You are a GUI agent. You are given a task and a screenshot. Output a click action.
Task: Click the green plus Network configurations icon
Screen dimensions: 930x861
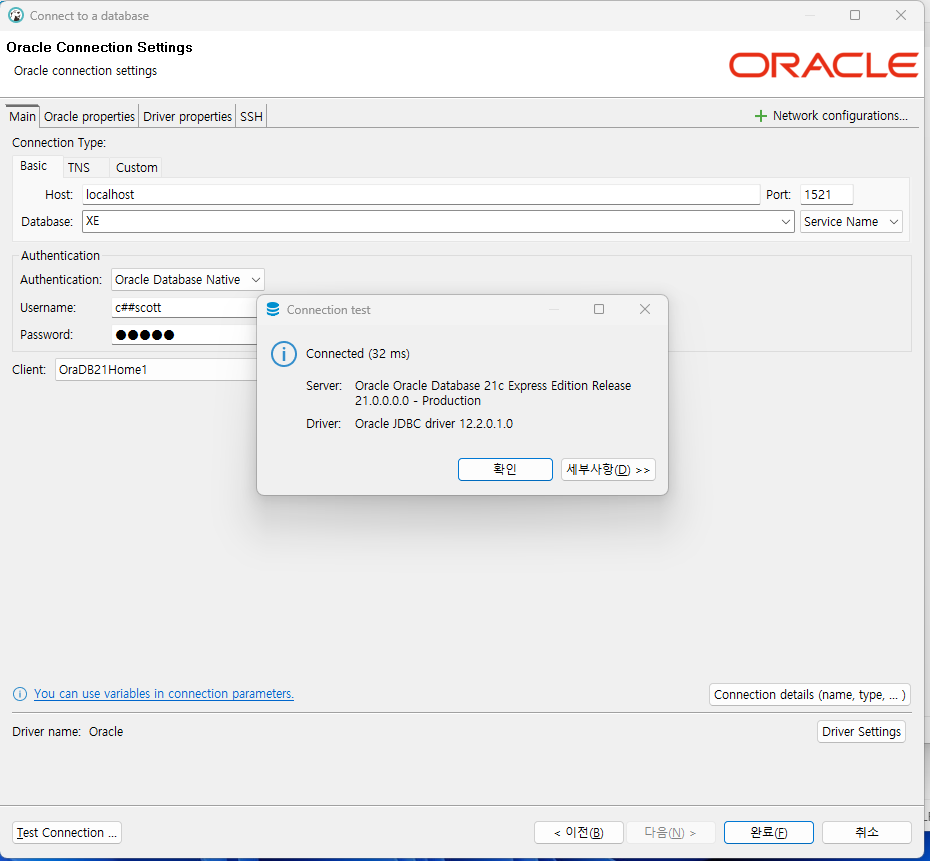coord(760,116)
